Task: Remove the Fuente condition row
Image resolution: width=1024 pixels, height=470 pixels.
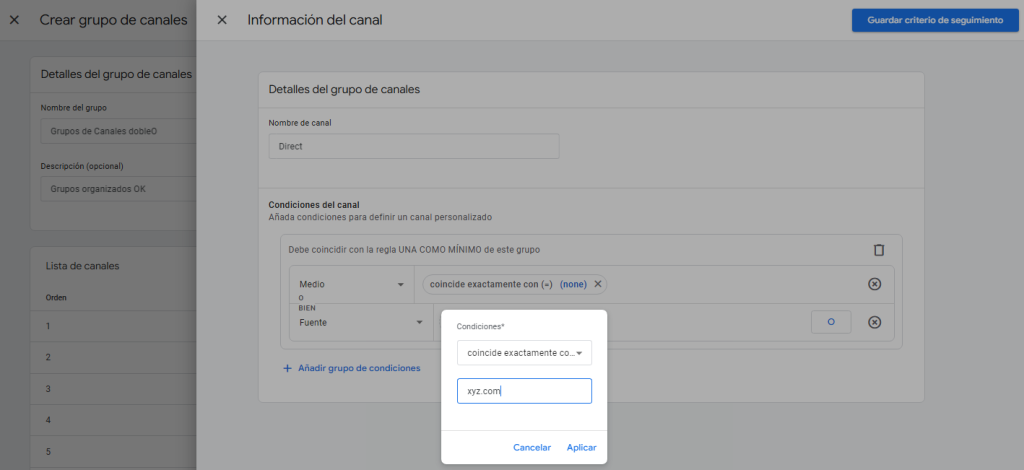Action: (874, 322)
